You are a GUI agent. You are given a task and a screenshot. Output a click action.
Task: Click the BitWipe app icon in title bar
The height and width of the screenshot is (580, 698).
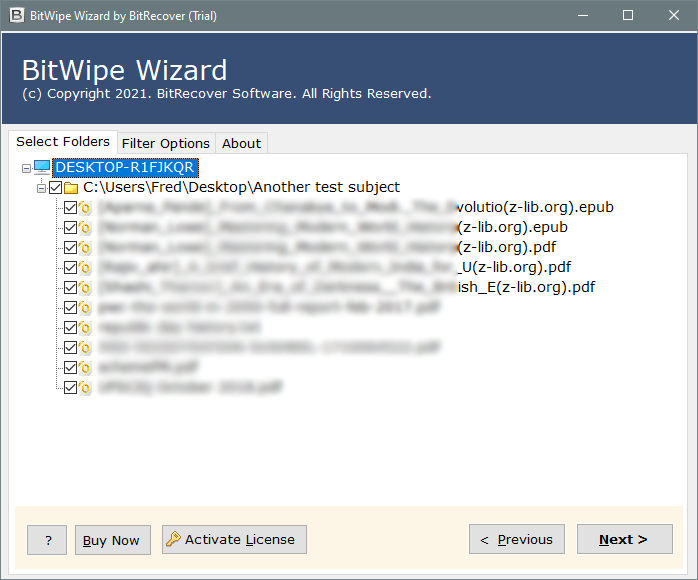tap(16, 16)
